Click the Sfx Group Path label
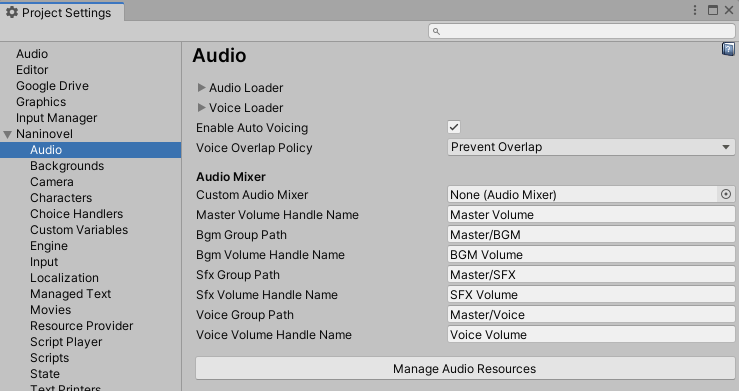The image size is (739, 391). tap(238, 275)
